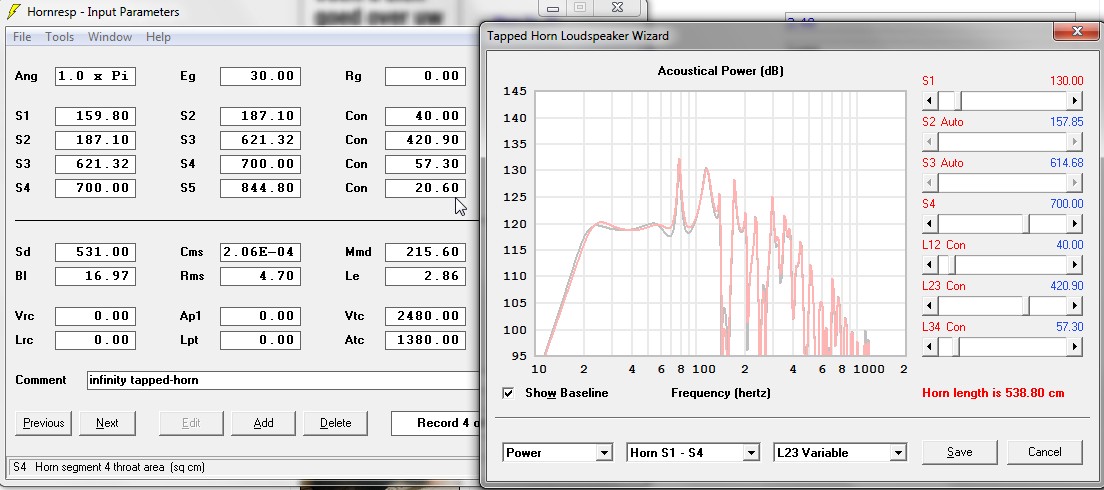Open the Window menu

110,37
